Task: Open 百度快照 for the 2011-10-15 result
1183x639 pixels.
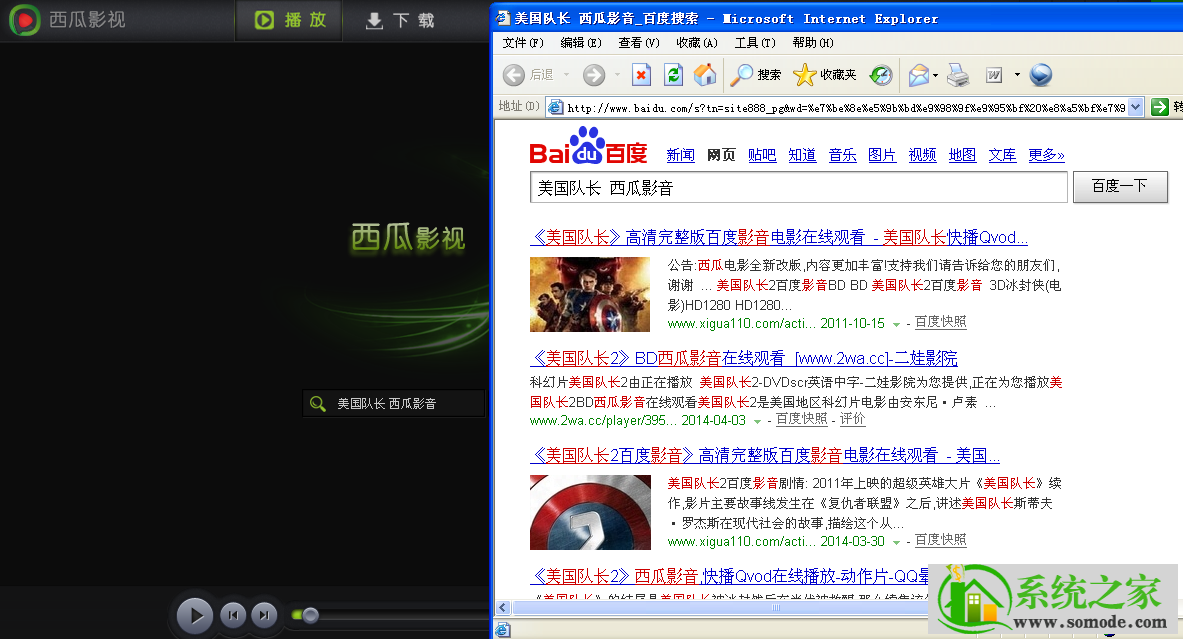Action: tap(940, 322)
